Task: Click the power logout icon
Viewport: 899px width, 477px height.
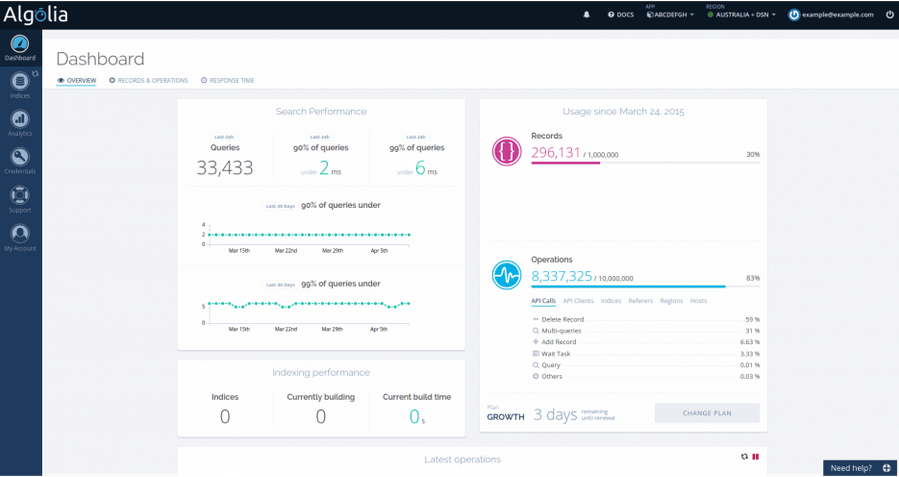Action: point(889,15)
